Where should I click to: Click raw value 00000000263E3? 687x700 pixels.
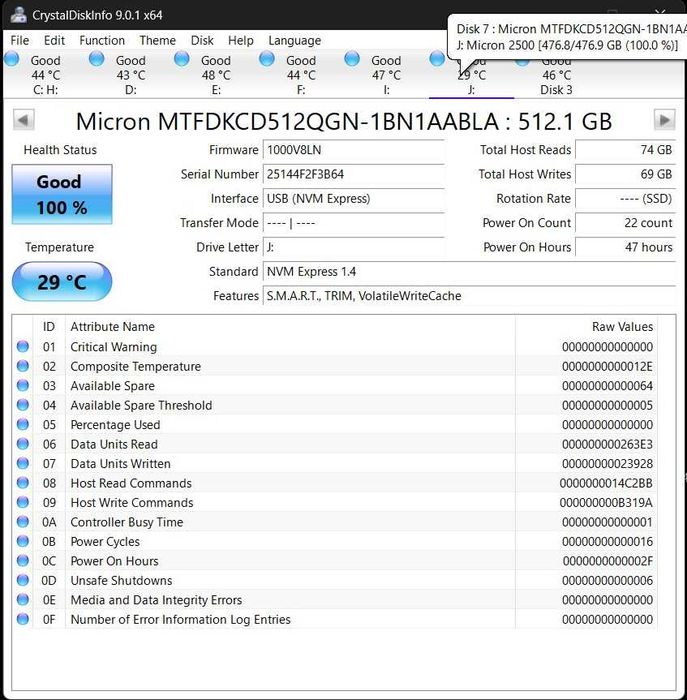[607, 444]
